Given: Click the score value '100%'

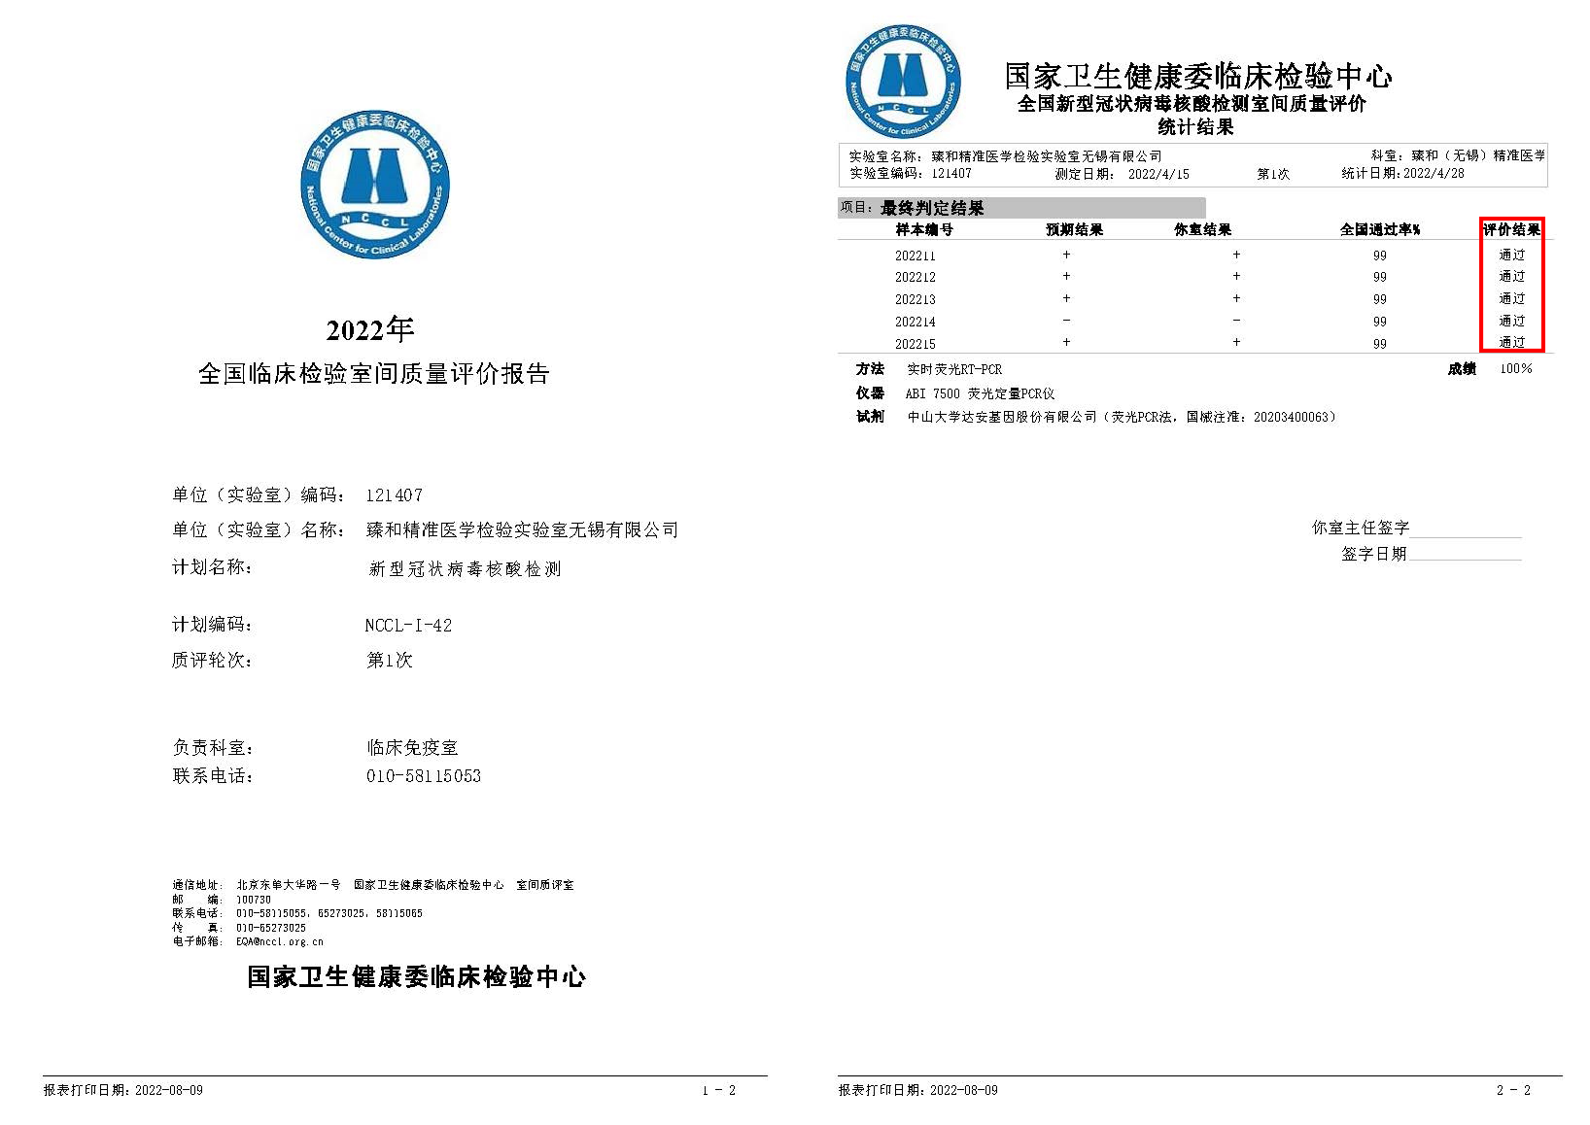Looking at the screenshot, I should [x=1516, y=369].
